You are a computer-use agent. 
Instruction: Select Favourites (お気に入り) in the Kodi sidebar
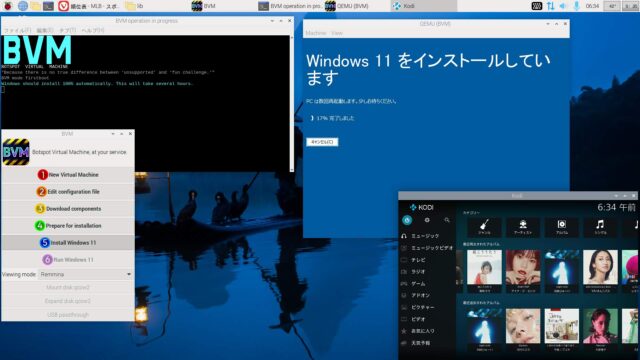427,331
